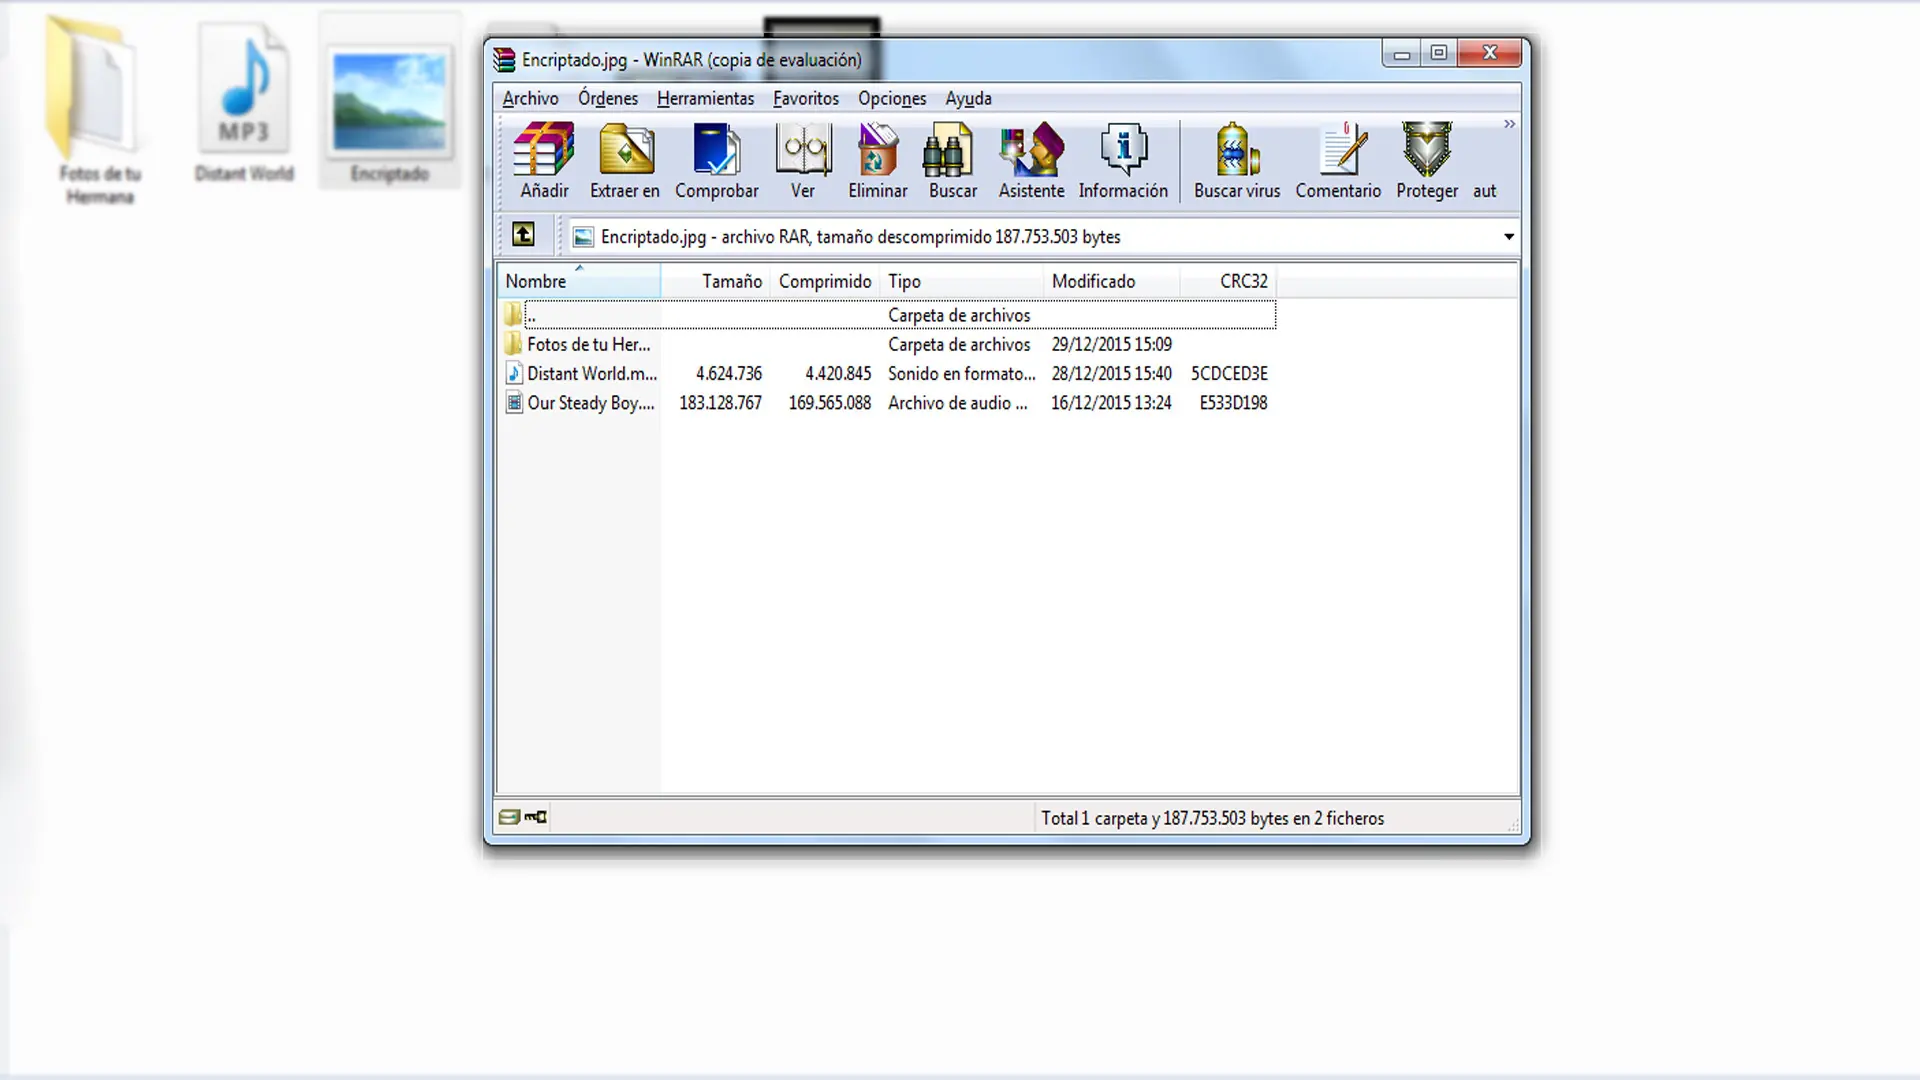Click the size value 183.128.767

[x=720, y=402]
